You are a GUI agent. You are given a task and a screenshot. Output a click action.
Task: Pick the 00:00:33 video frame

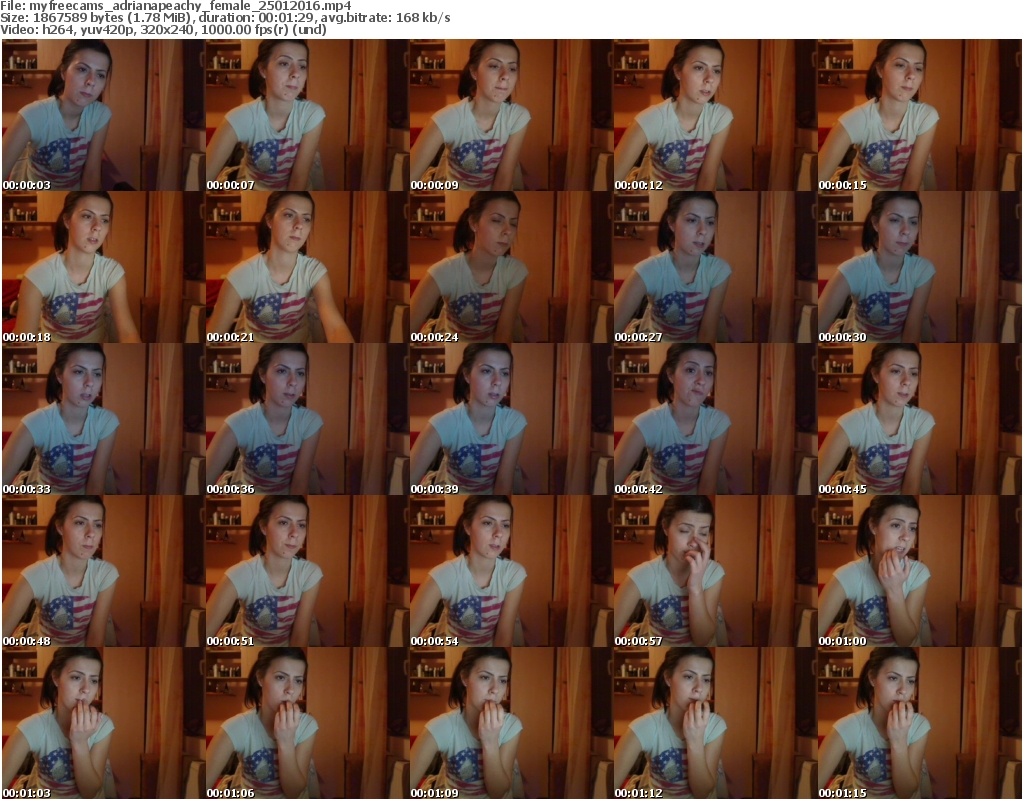103,419
